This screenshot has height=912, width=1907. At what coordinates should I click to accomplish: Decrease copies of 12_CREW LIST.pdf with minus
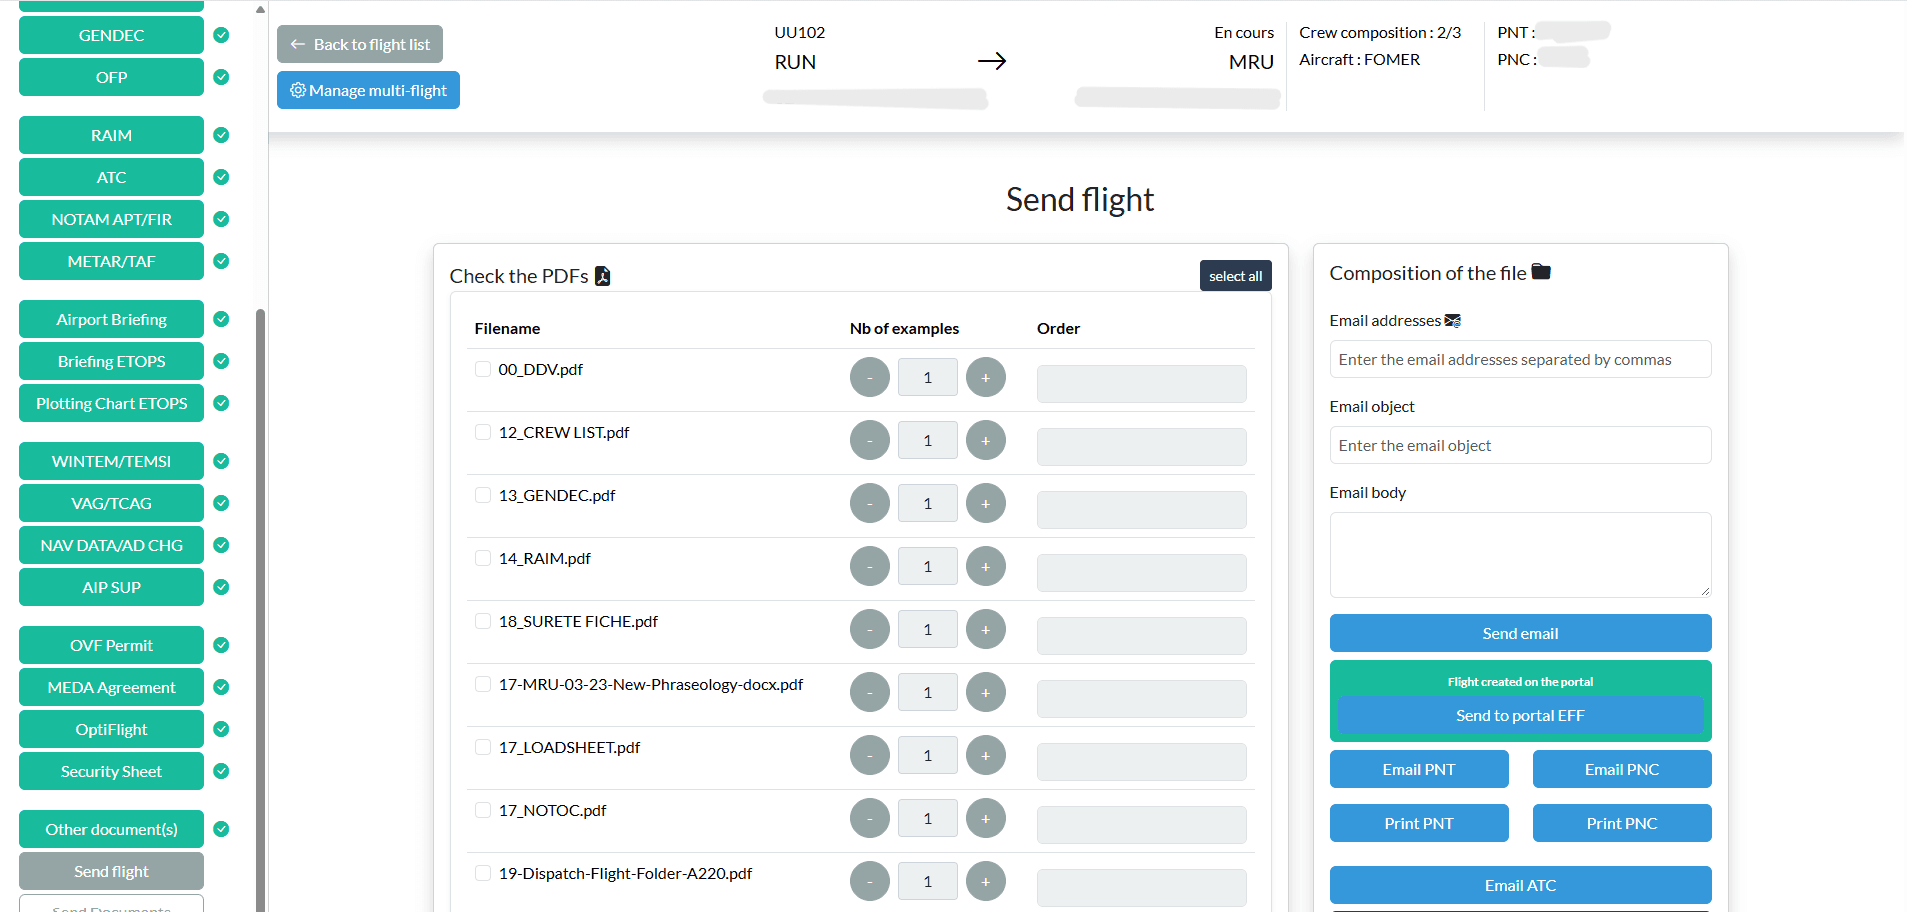[870, 440]
